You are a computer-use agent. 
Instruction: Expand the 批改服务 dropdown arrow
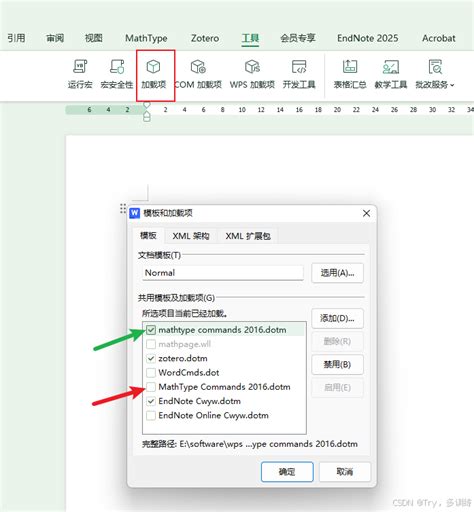[452, 85]
